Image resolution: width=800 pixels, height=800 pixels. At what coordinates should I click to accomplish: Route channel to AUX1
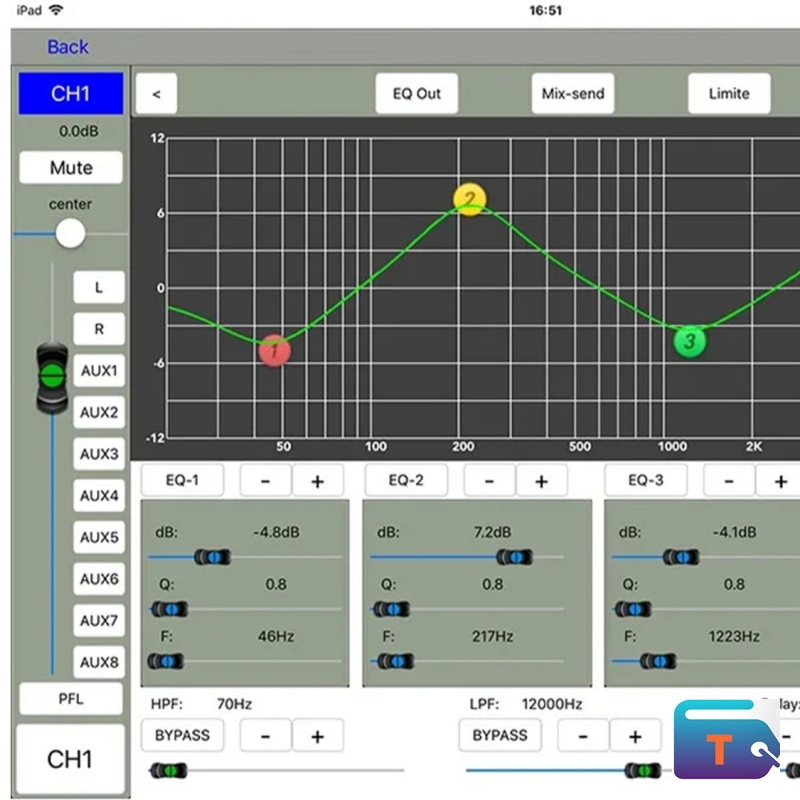99,371
